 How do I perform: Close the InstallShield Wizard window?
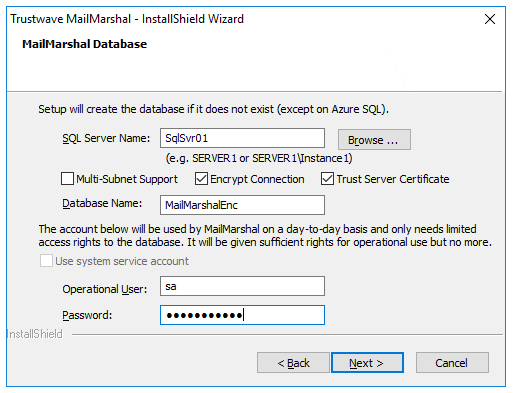click(490, 19)
